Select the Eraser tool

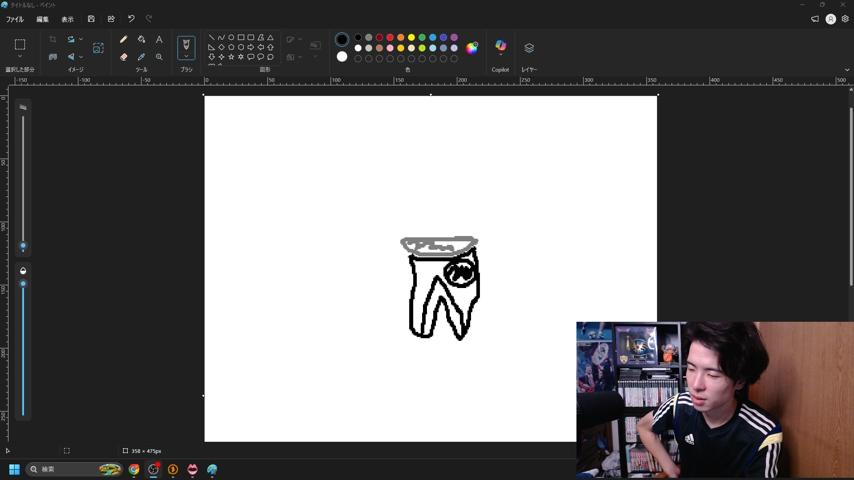(124, 57)
